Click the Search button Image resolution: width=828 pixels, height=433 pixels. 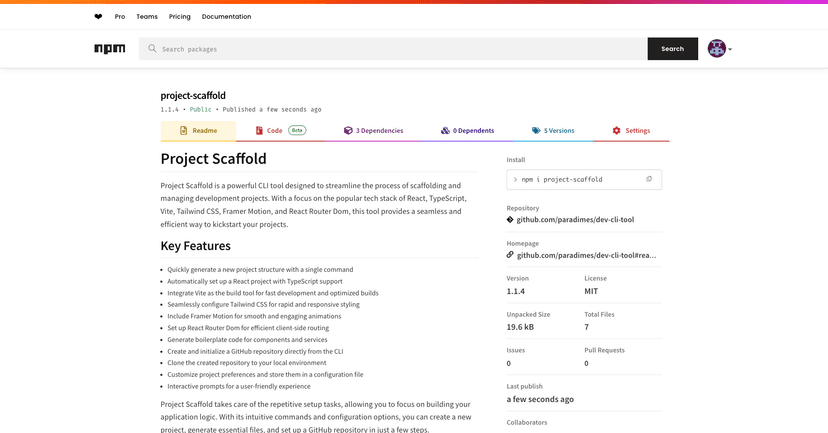(672, 49)
